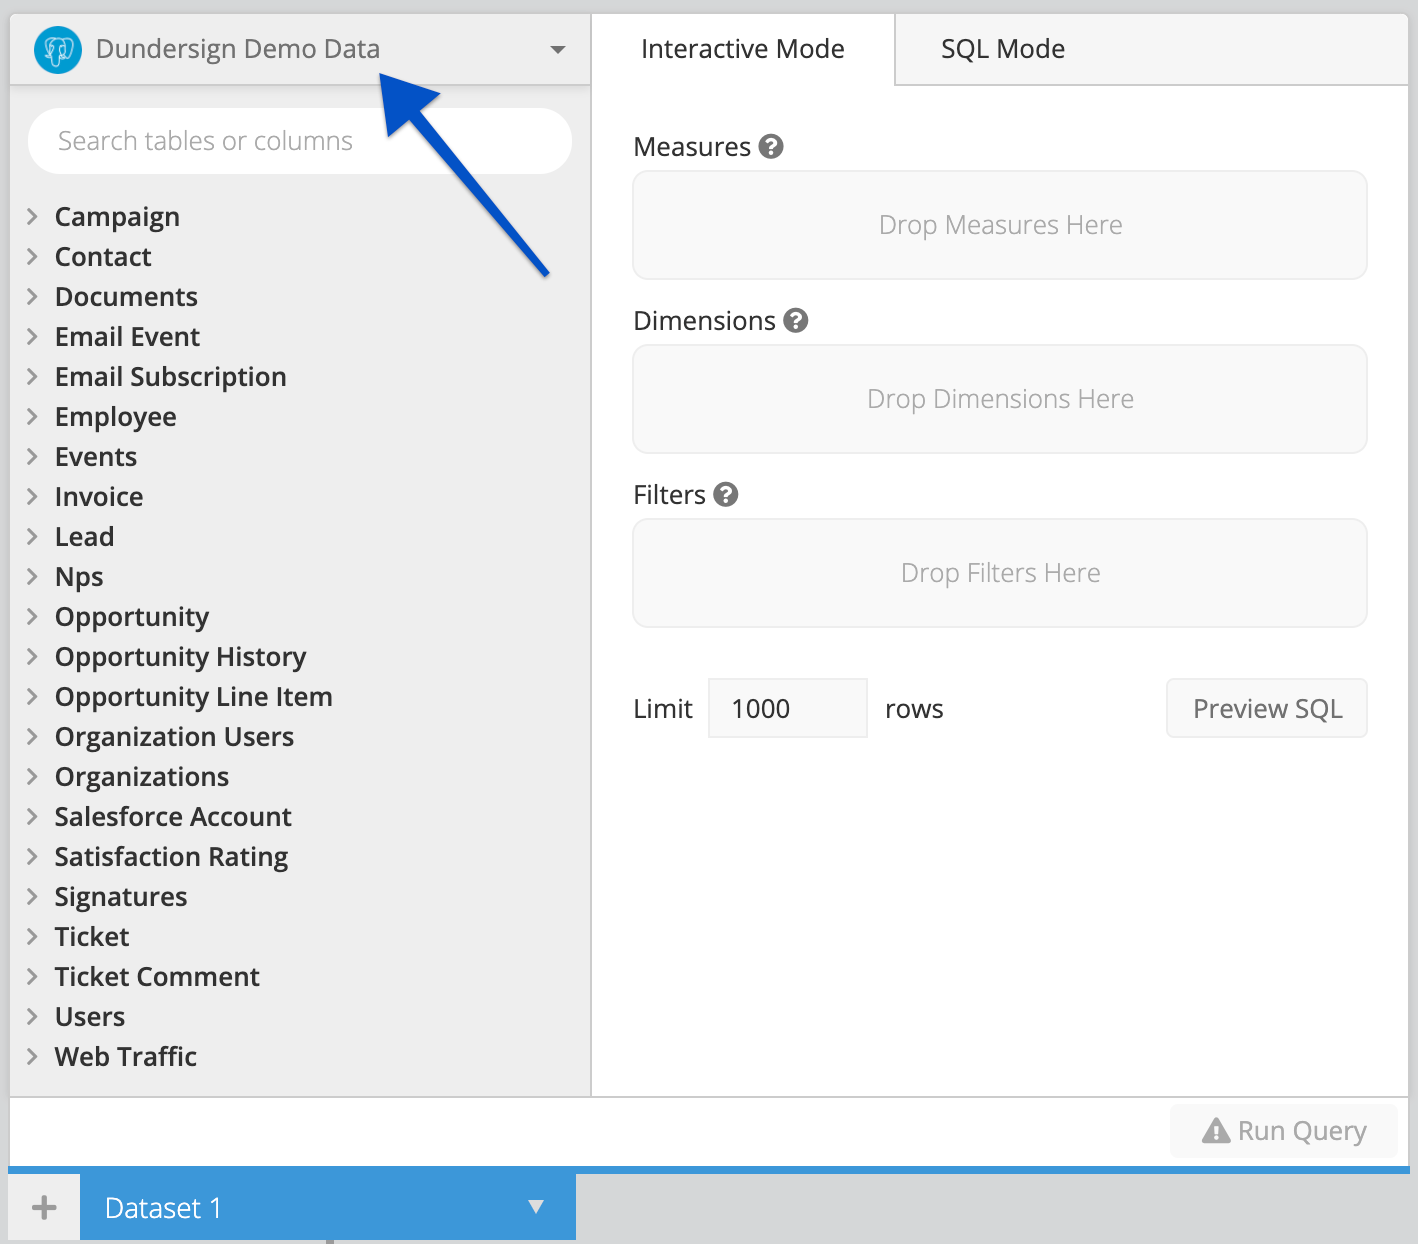Expand the Contact table chevron
1418x1244 pixels.
32,256
